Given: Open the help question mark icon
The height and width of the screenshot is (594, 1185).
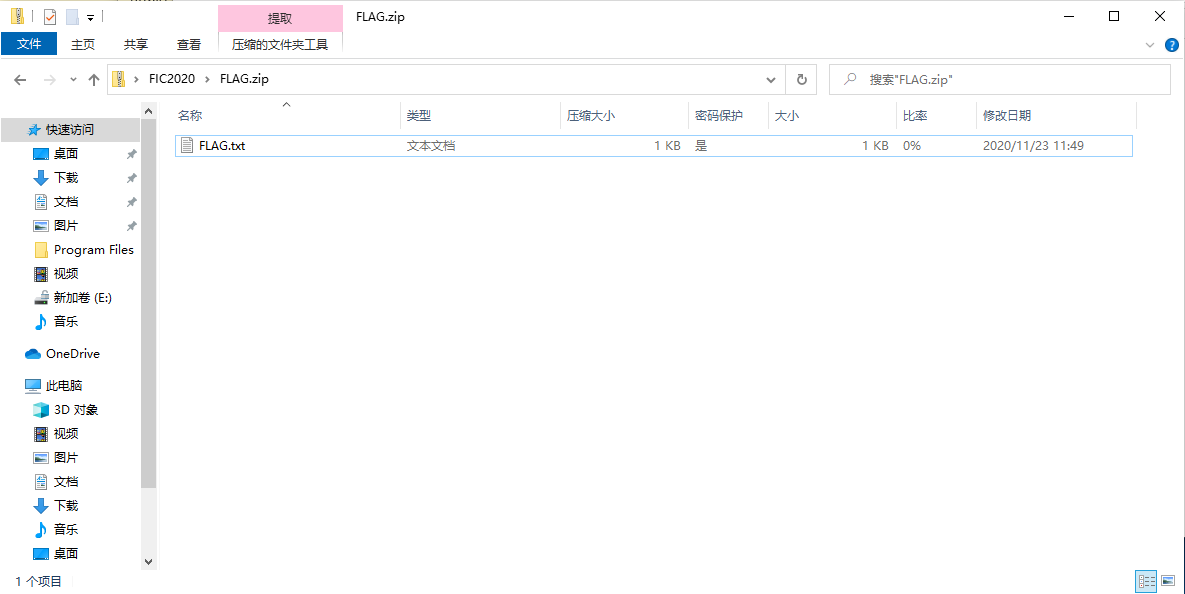Looking at the screenshot, I should (x=1169, y=45).
